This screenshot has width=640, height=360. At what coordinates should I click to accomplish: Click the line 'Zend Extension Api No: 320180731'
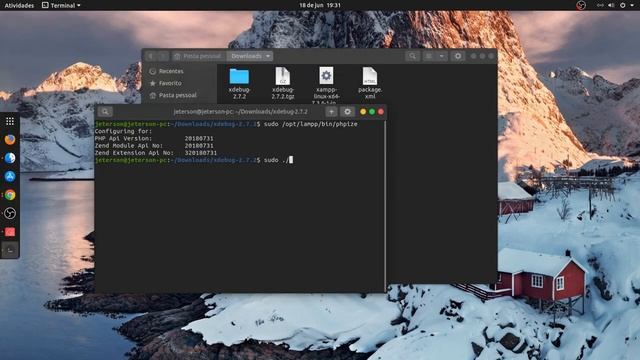156,153
